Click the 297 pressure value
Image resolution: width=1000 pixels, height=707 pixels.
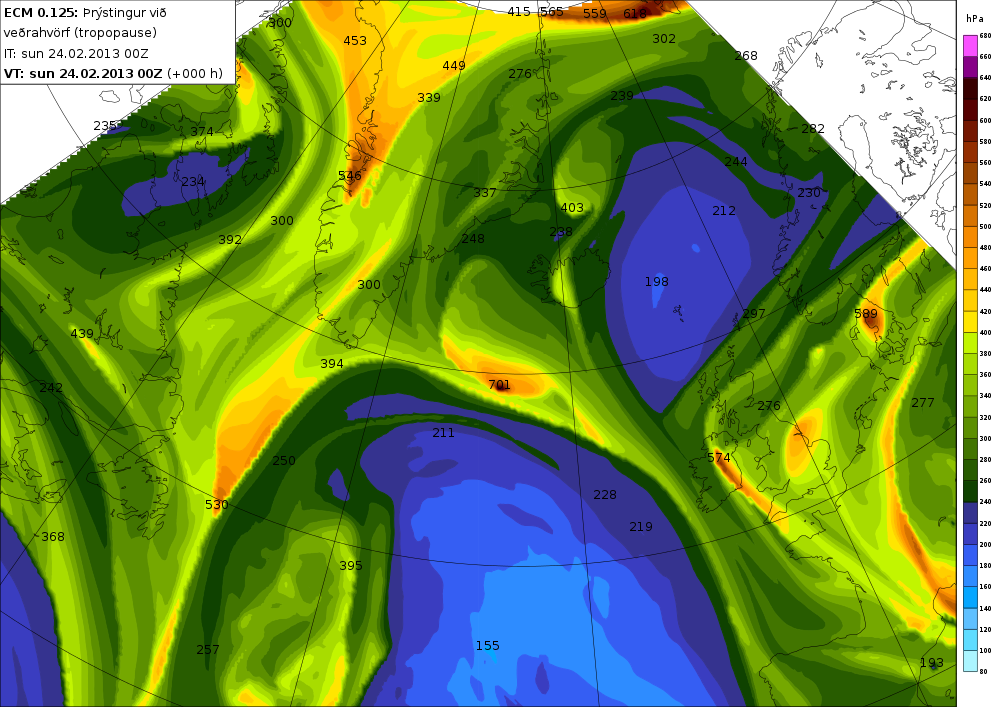pyautogui.click(x=753, y=313)
